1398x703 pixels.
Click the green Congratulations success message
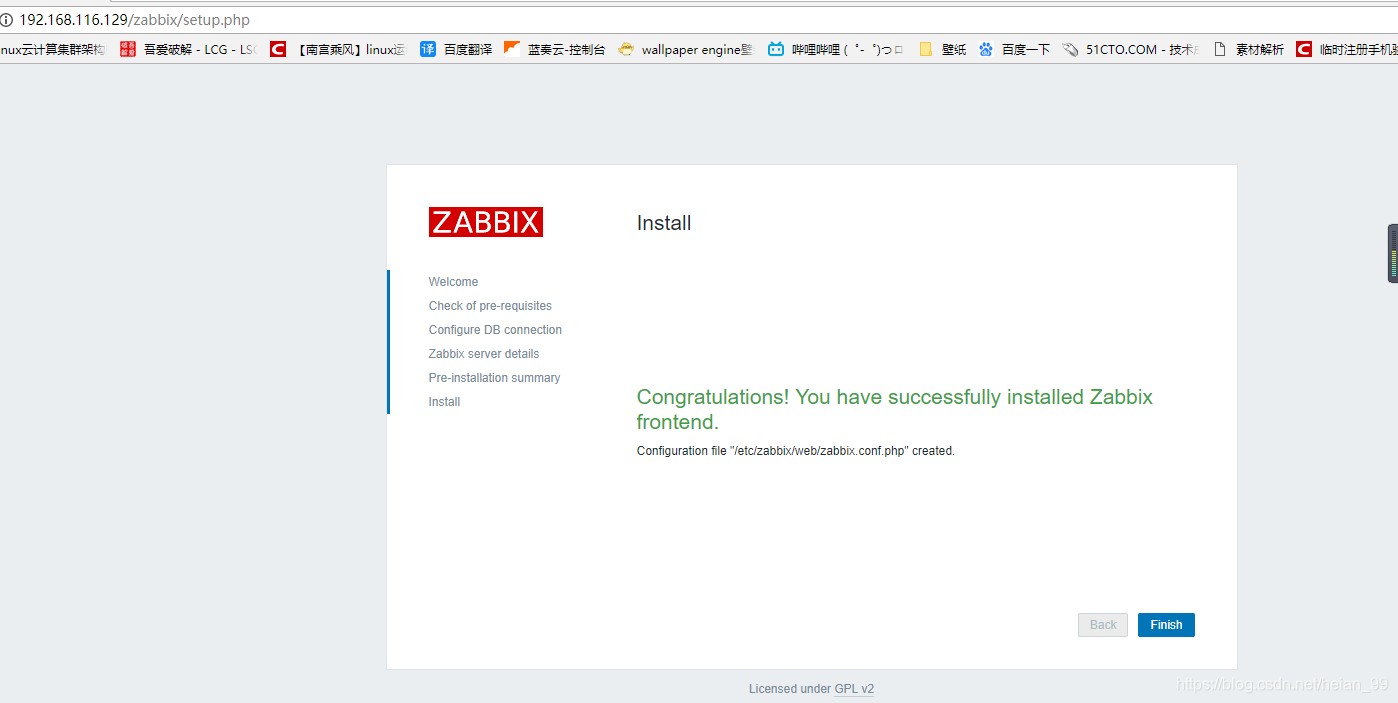(895, 409)
